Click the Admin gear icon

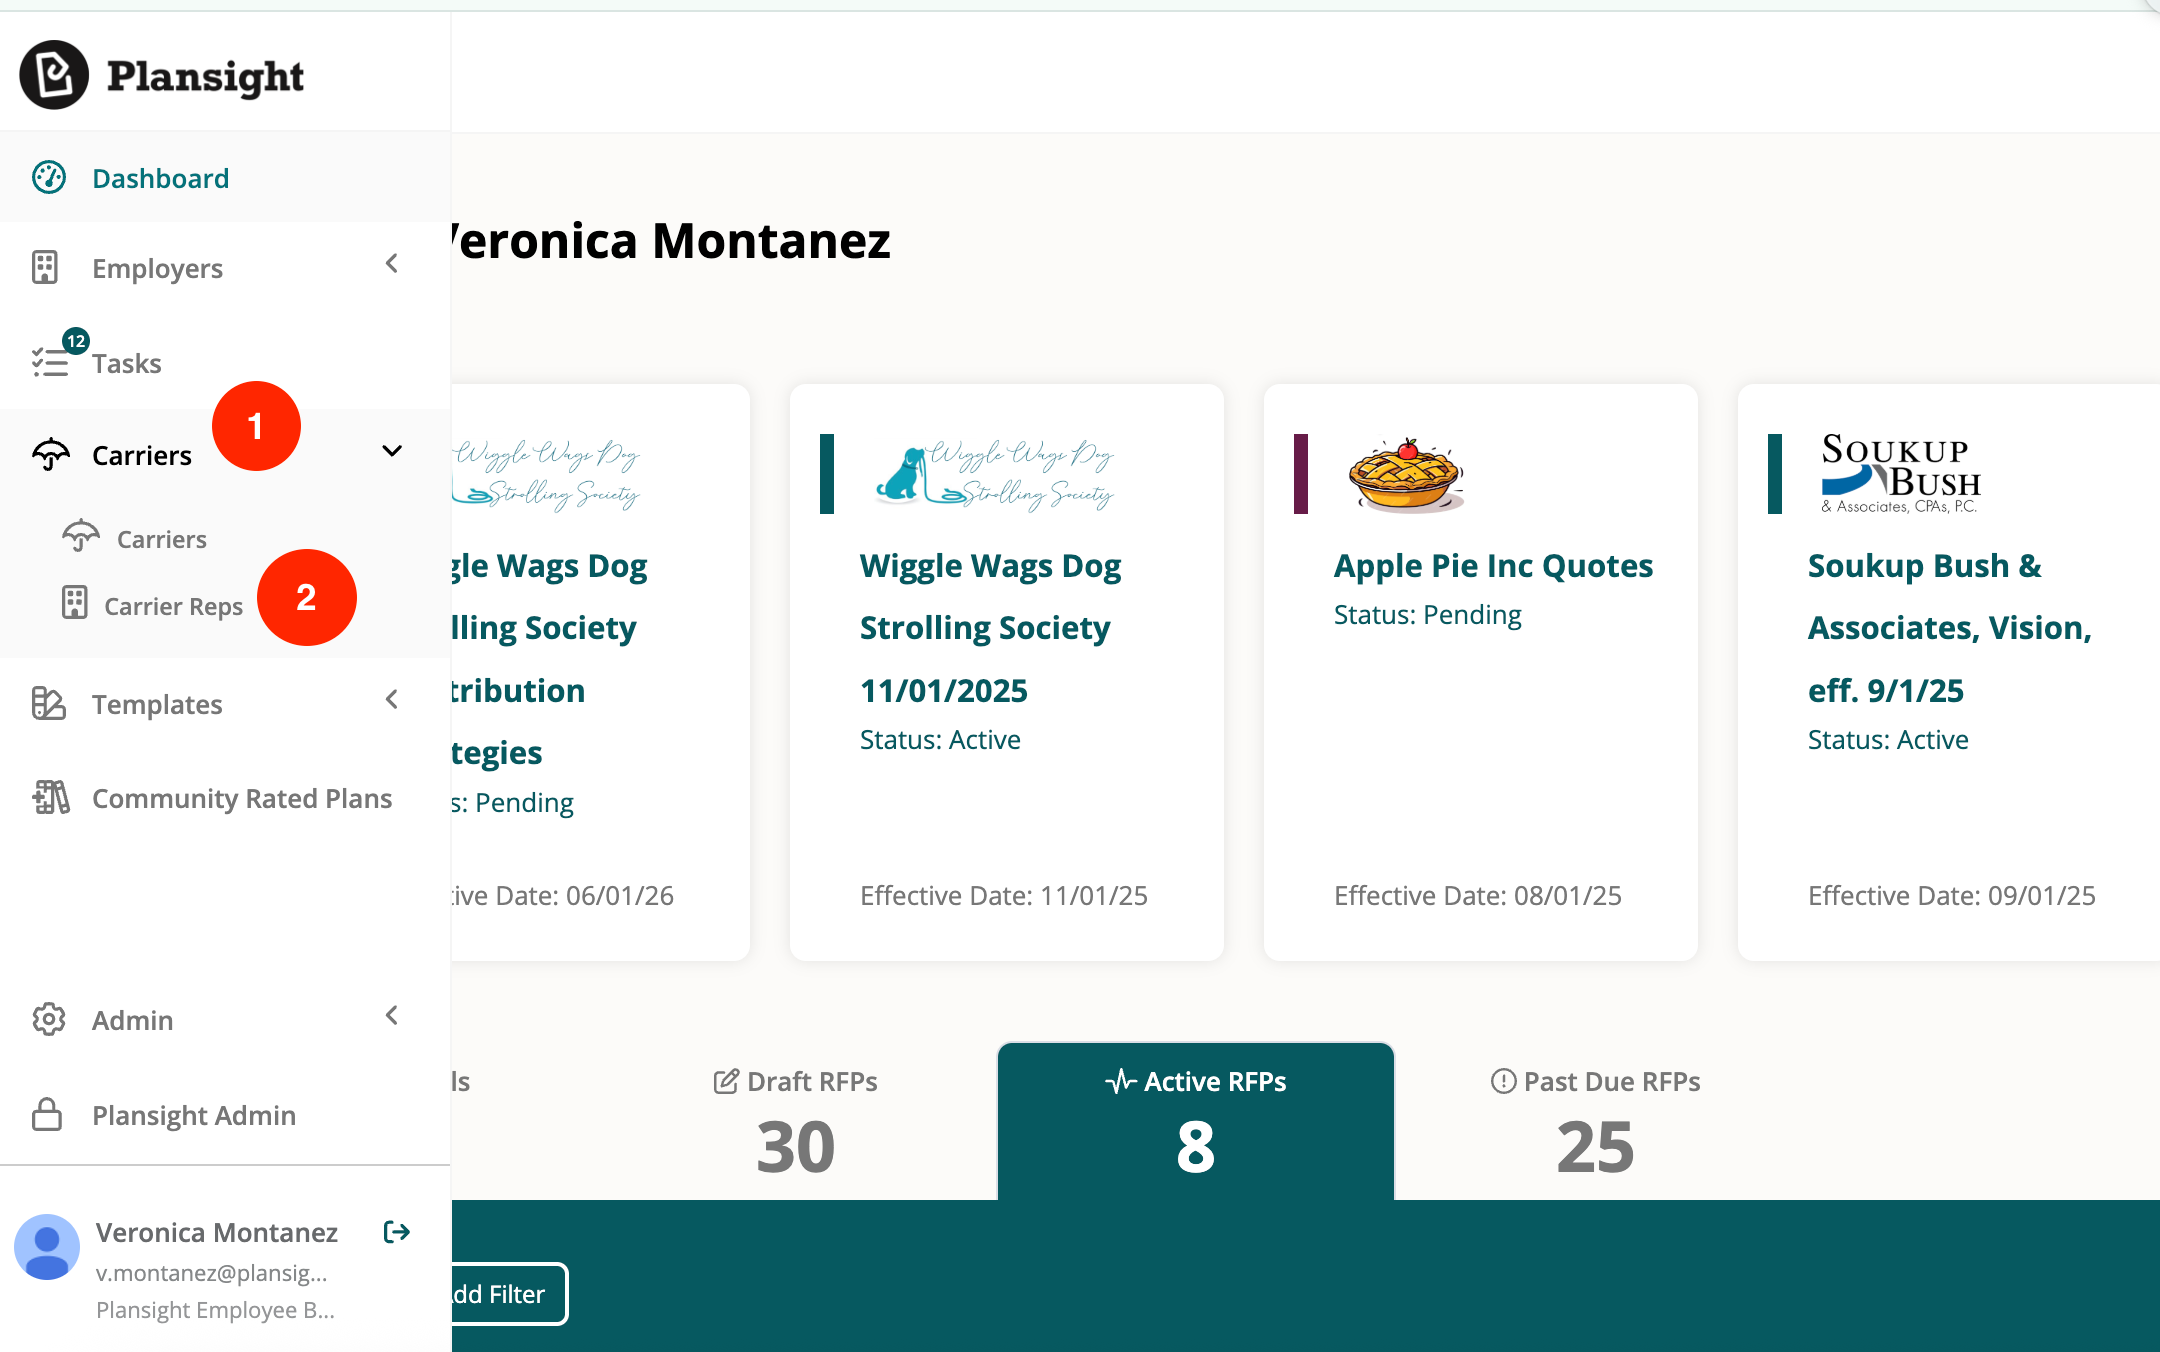pyautogui.click(x=48, y=1019)
